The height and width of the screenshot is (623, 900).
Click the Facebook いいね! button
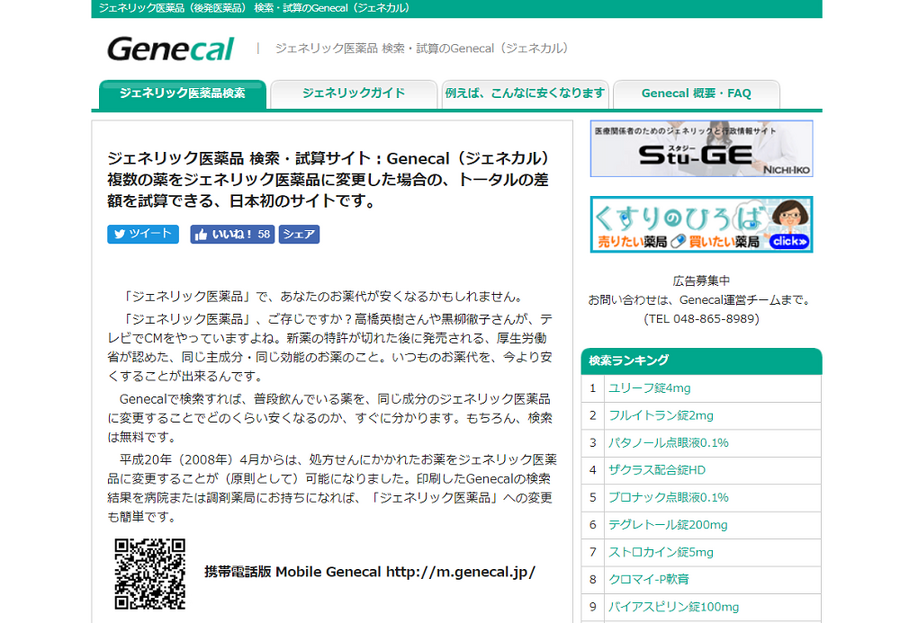232,234
